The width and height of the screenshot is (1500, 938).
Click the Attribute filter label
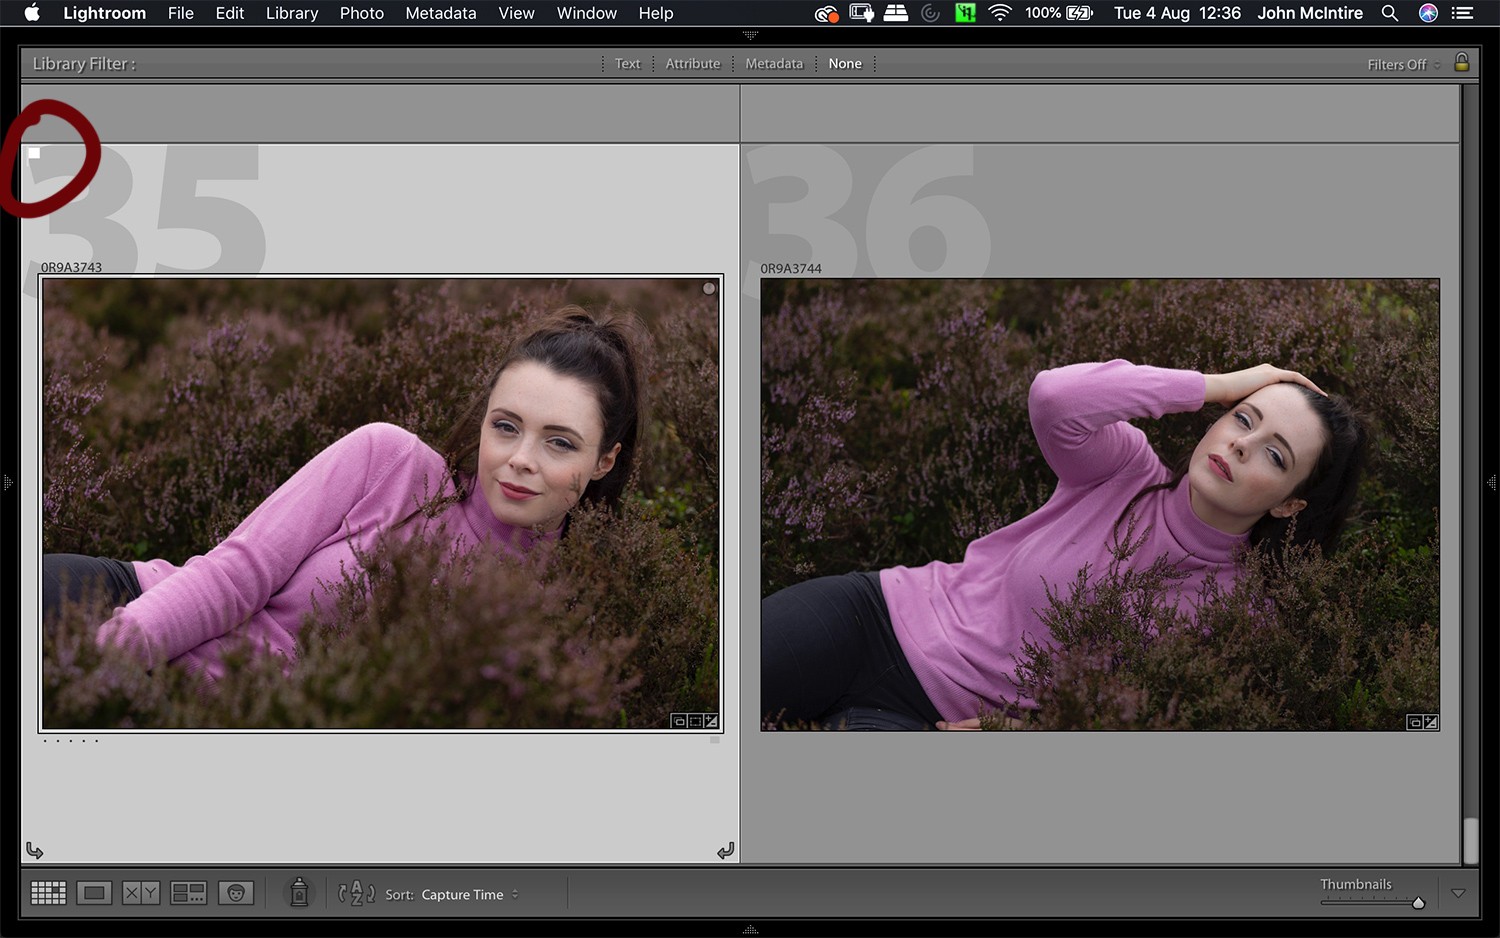point(692,63)
